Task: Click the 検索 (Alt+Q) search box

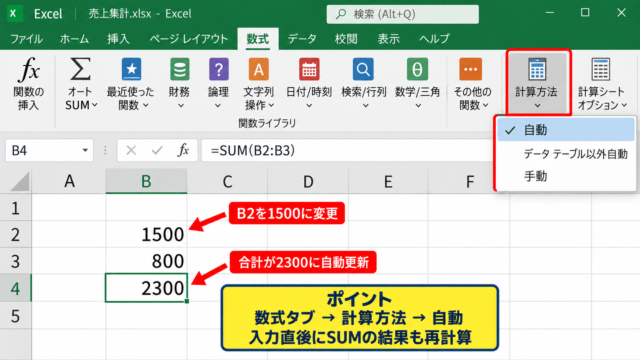Action: click(x=402, y=14)
